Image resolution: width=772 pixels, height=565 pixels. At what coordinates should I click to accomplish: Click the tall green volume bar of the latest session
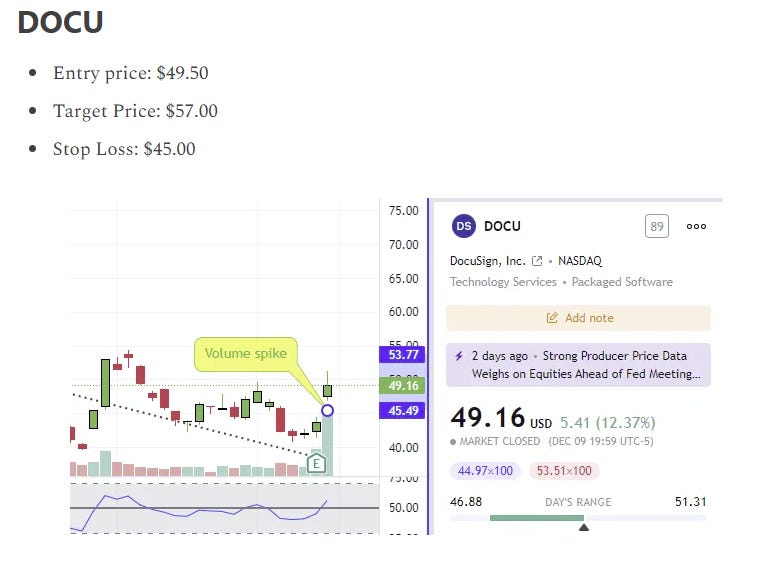(327, 445)
